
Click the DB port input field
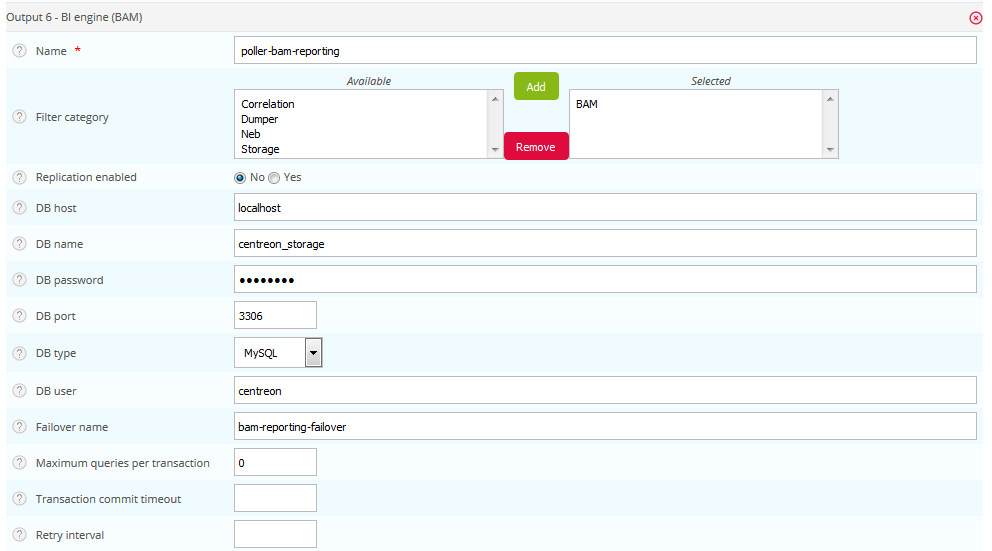coord(275,316)
